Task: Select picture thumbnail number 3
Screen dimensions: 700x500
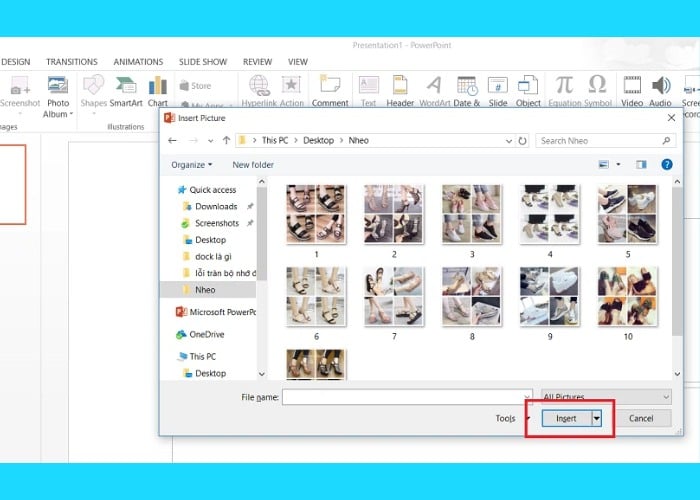Action: [x=472, y=214]
